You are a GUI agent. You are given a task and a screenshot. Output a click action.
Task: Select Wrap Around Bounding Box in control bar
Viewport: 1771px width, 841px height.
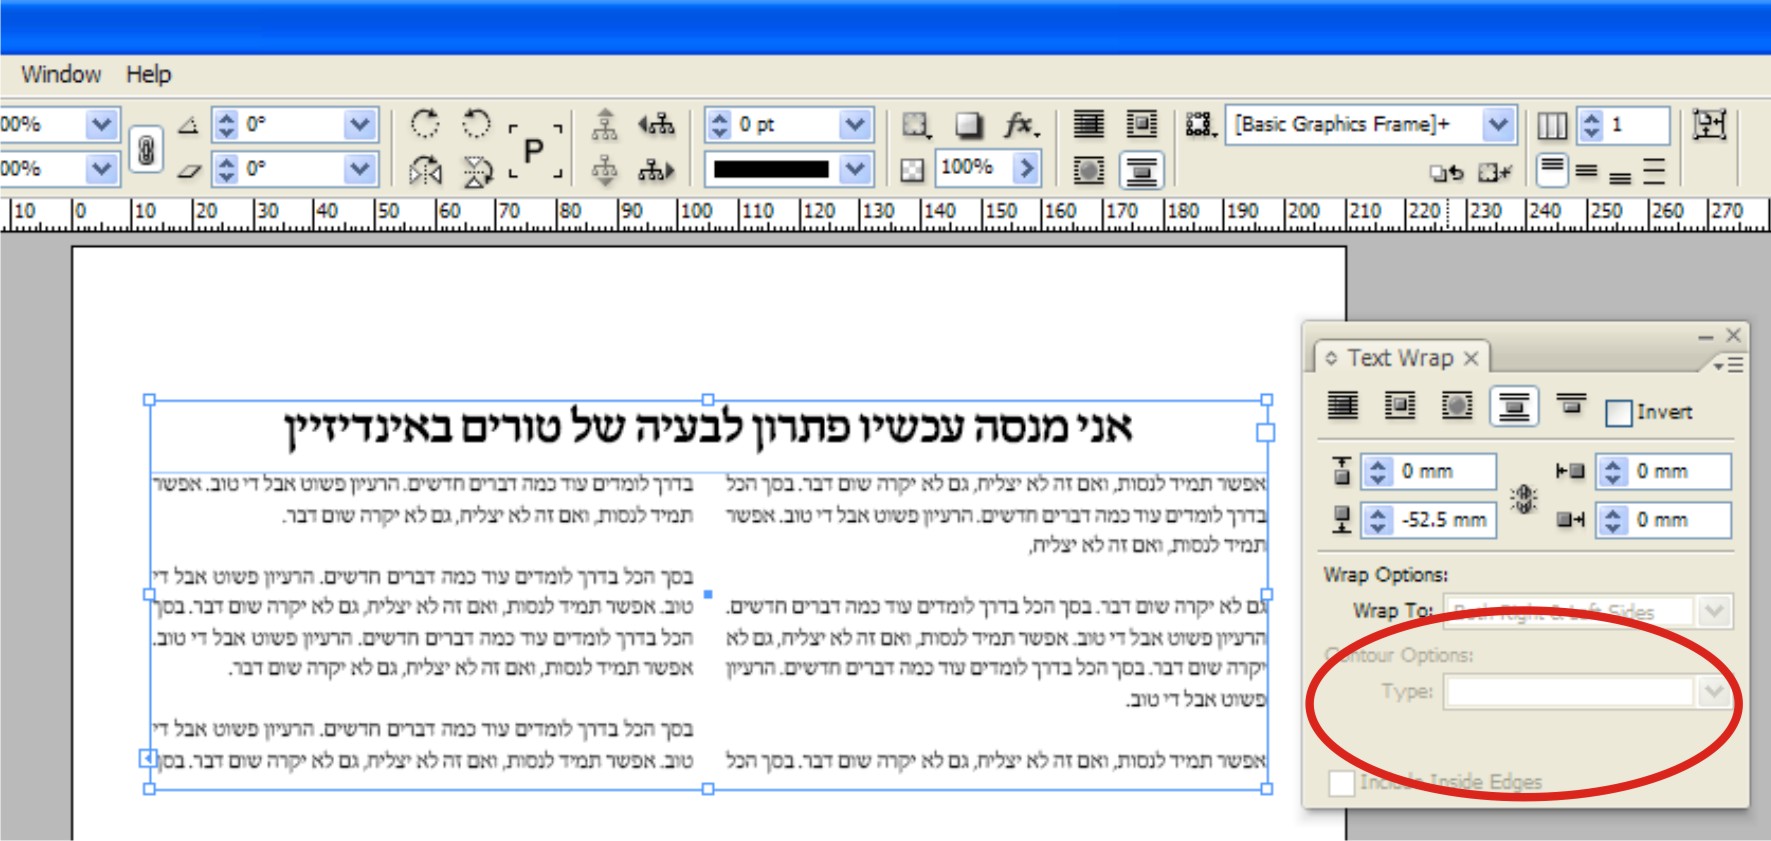click(x=1141, y=125)
